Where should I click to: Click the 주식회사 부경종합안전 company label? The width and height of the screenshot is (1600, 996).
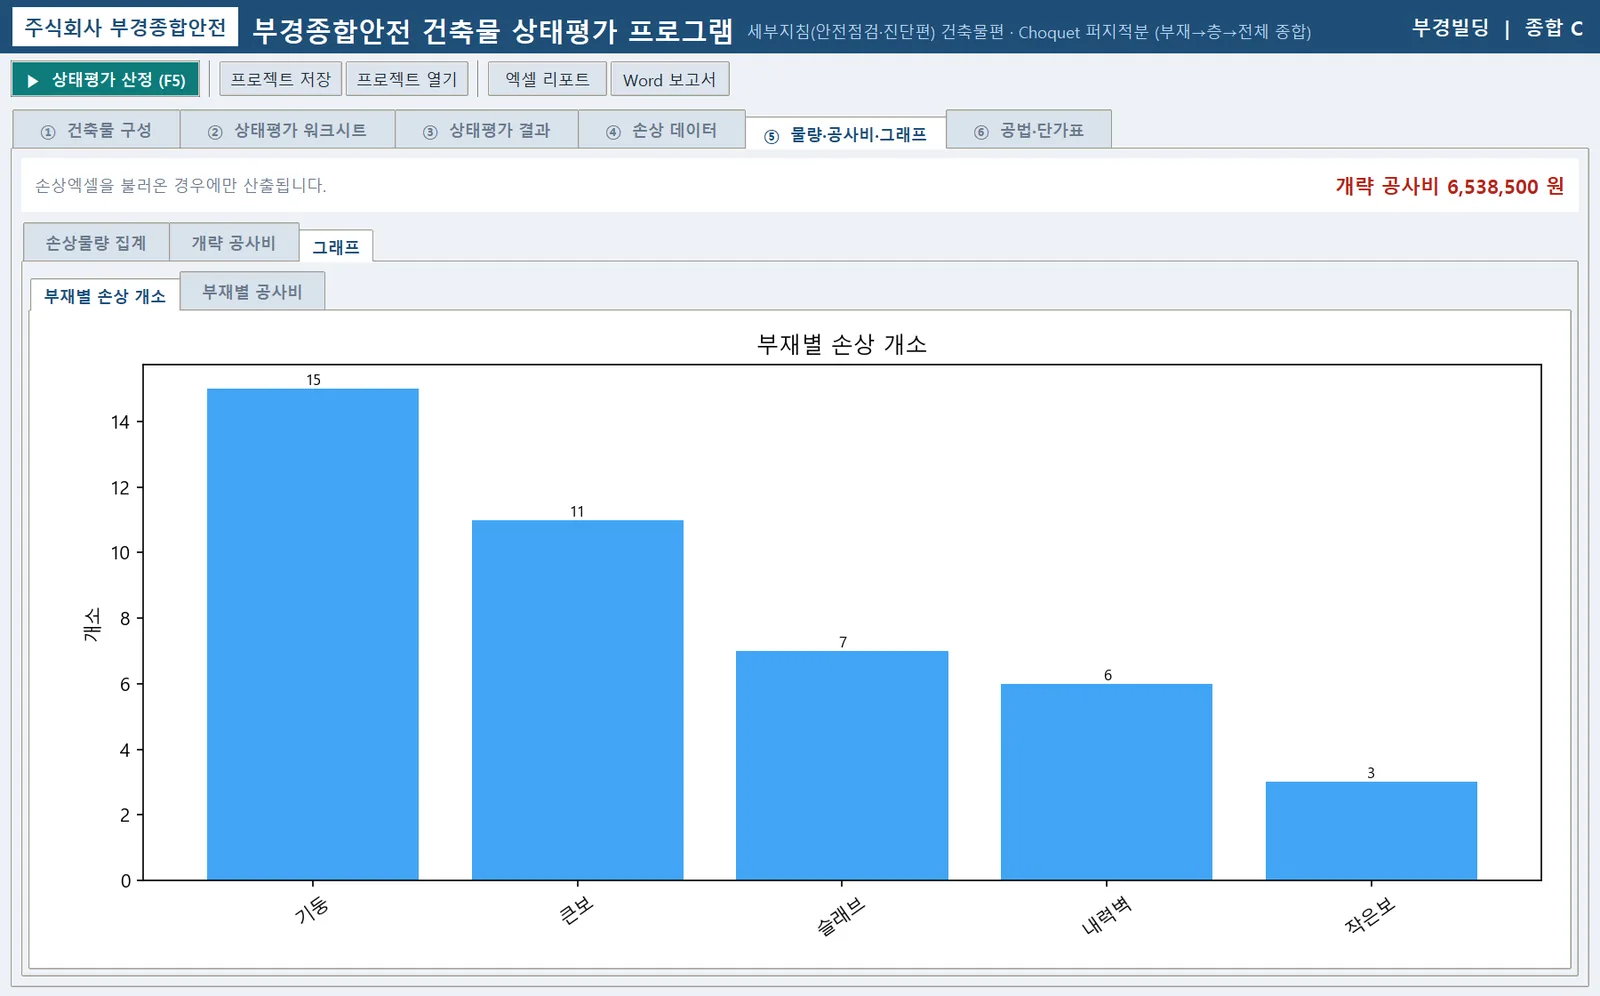pos(125,27)
